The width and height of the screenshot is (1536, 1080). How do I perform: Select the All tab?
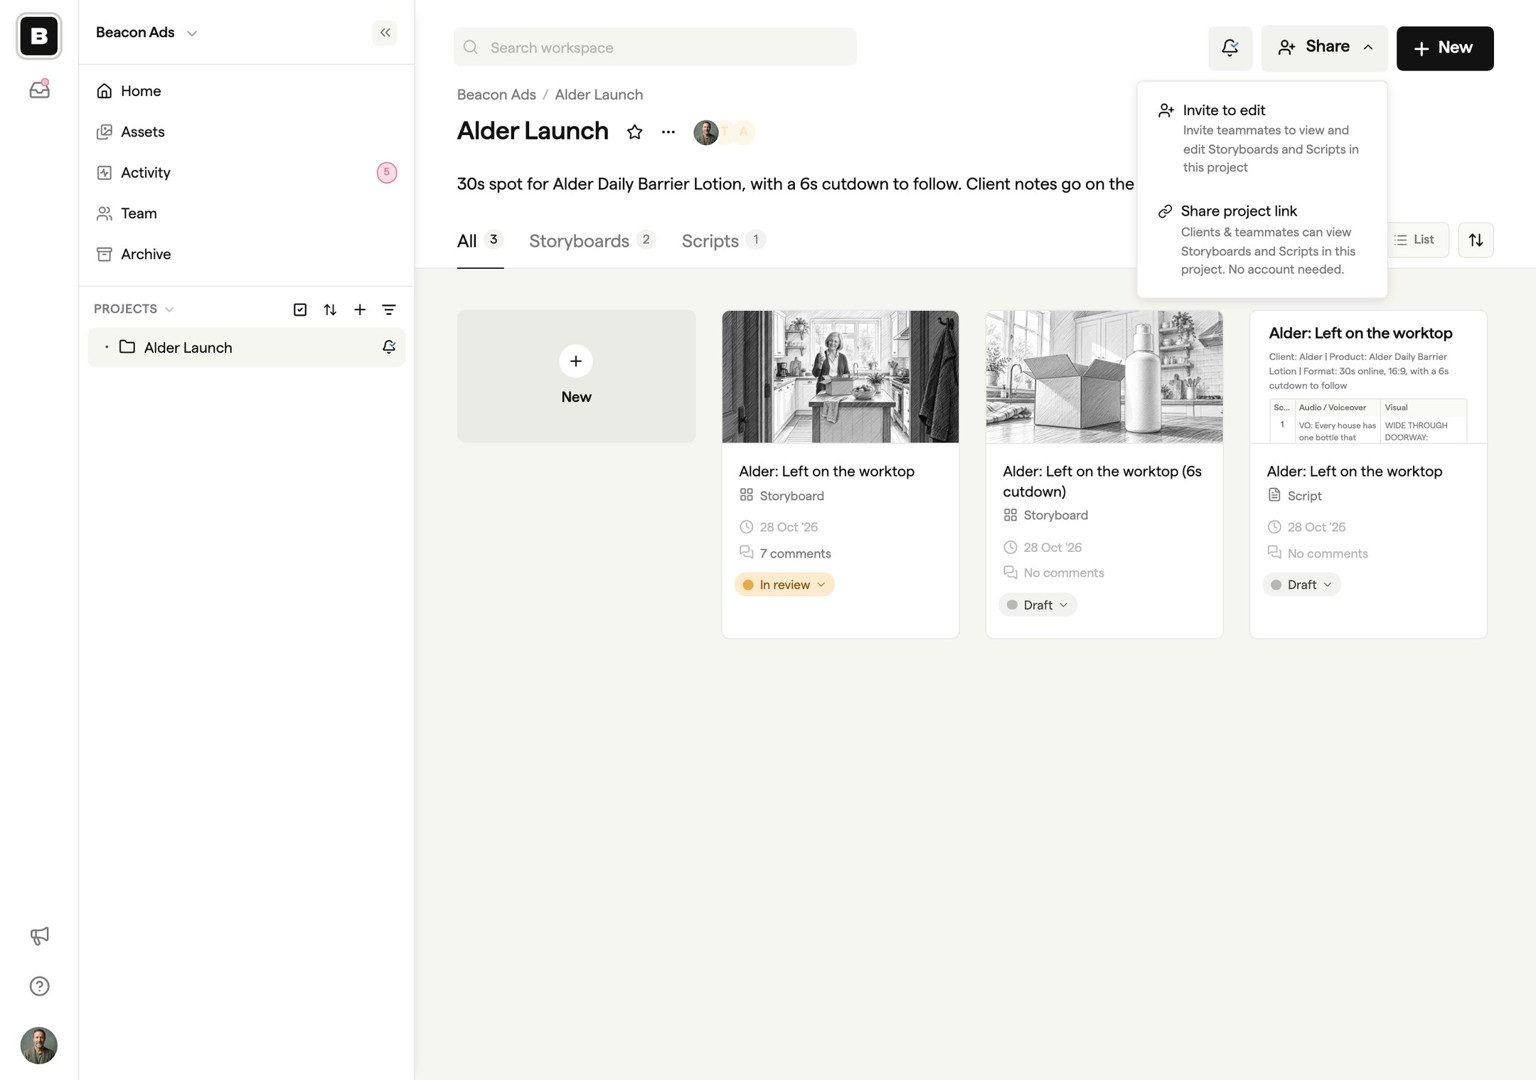tap(480, 241)
